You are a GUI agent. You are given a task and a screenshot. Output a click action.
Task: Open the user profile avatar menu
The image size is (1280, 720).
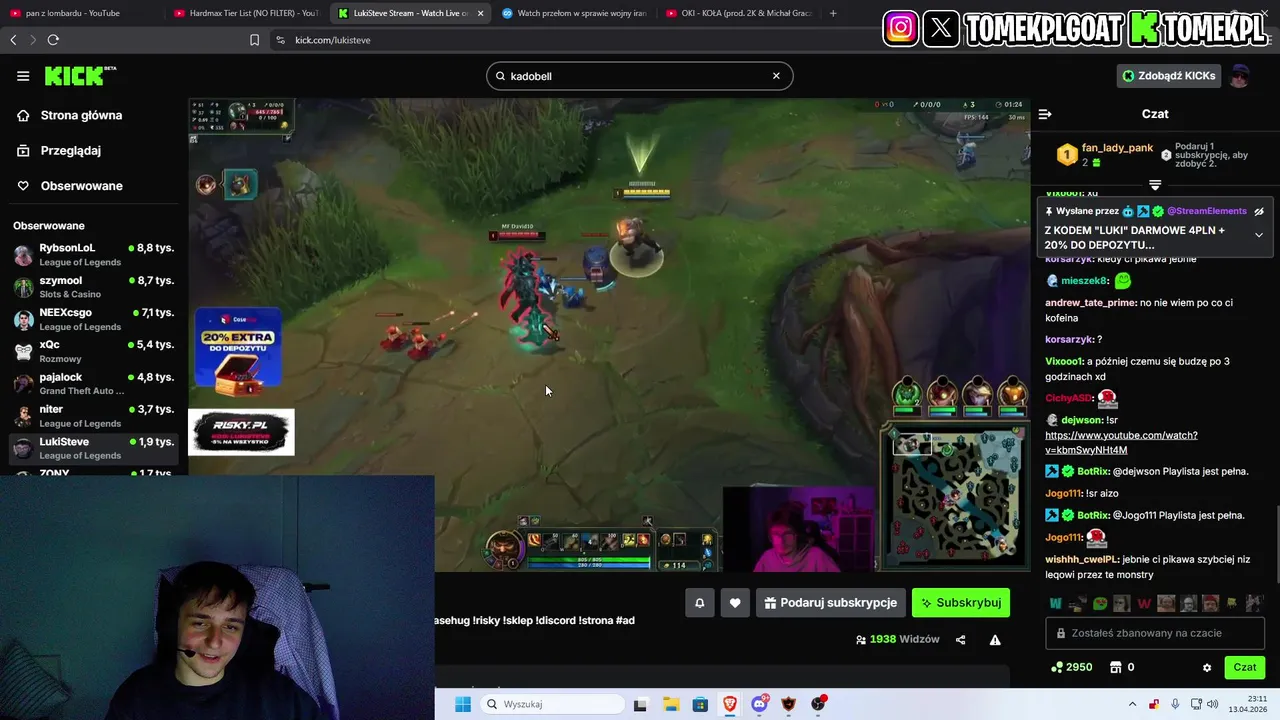(x=1240, y=76)
